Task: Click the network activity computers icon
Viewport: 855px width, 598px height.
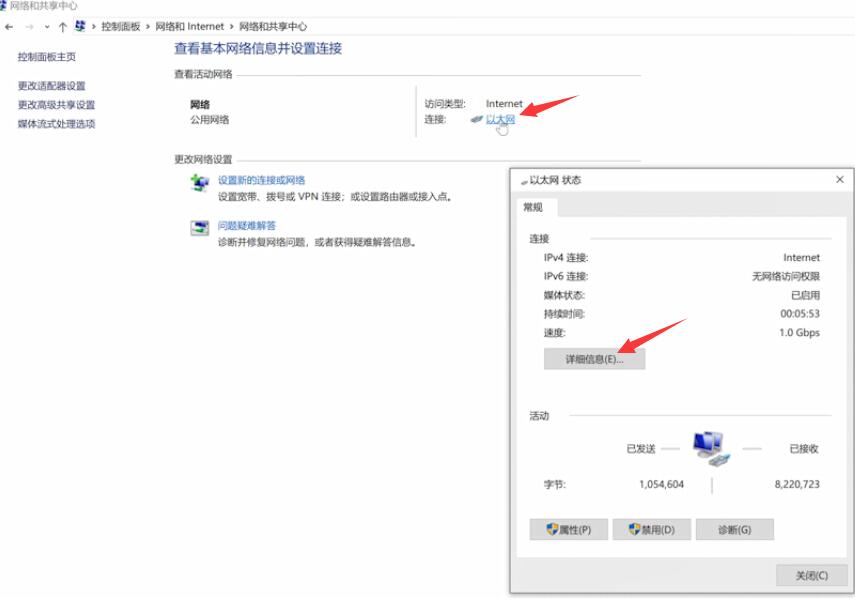Action: pos(711,448)
